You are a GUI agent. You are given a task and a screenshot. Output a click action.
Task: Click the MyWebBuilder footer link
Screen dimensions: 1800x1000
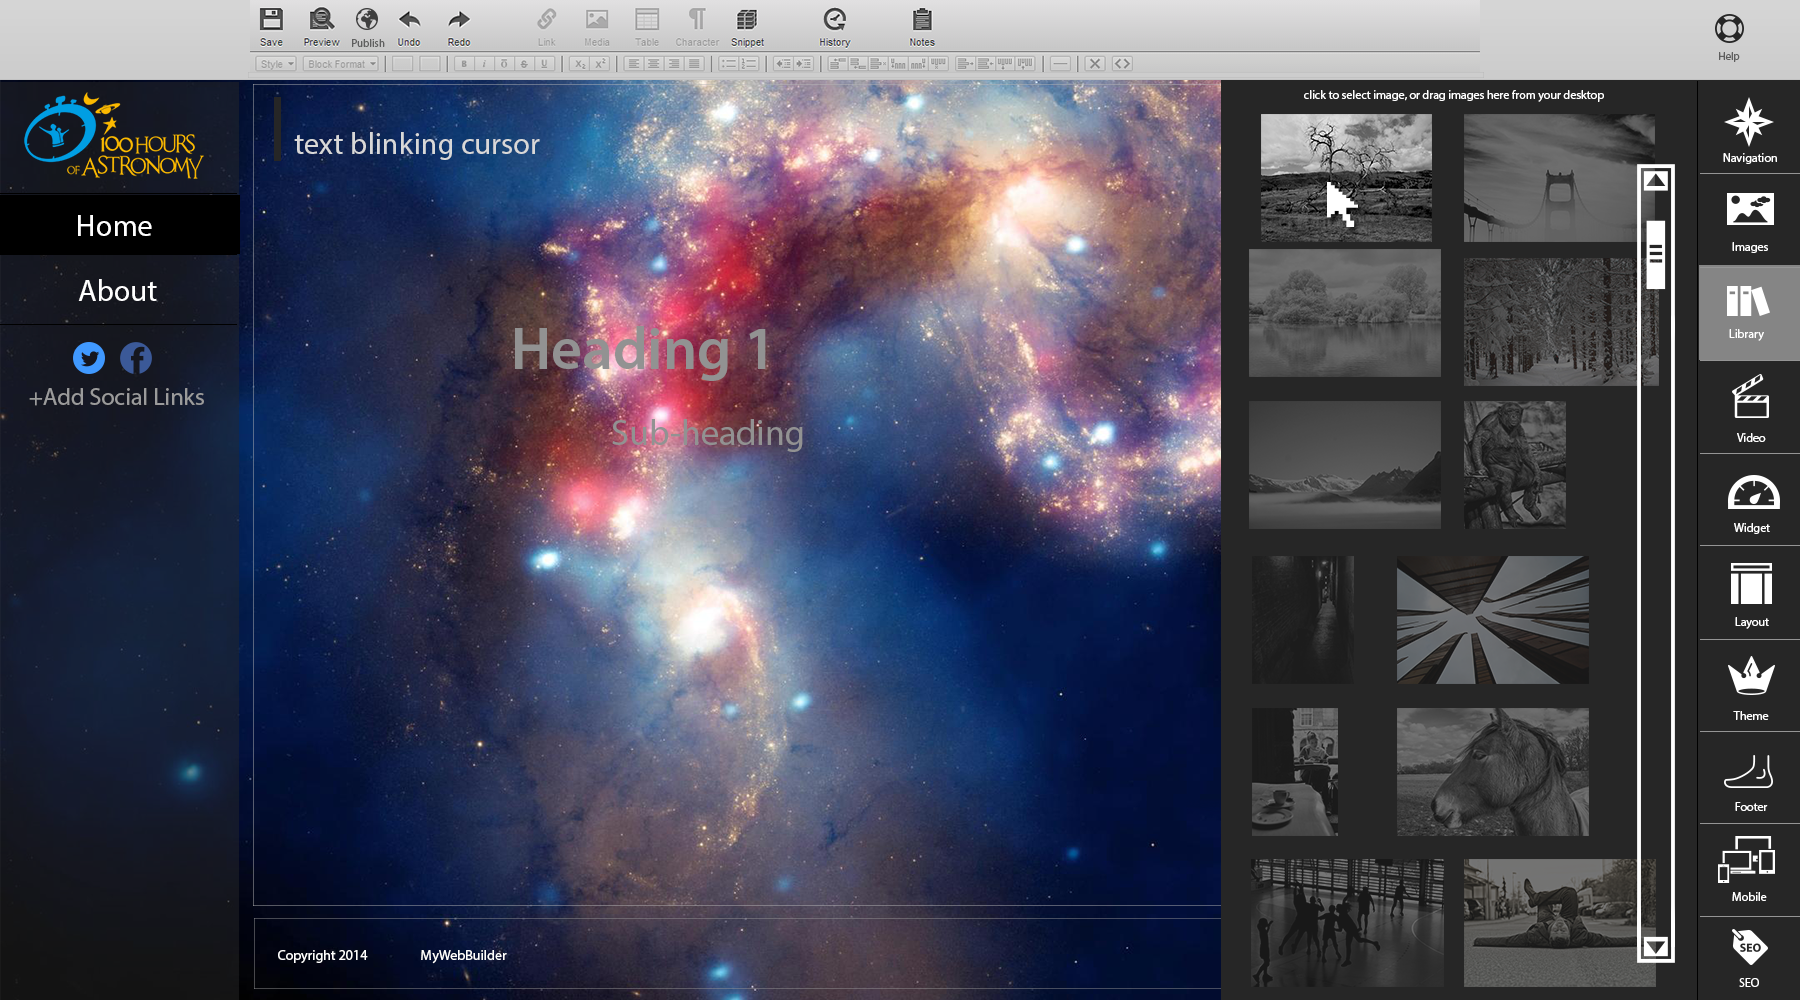click(x=463, y=955)
